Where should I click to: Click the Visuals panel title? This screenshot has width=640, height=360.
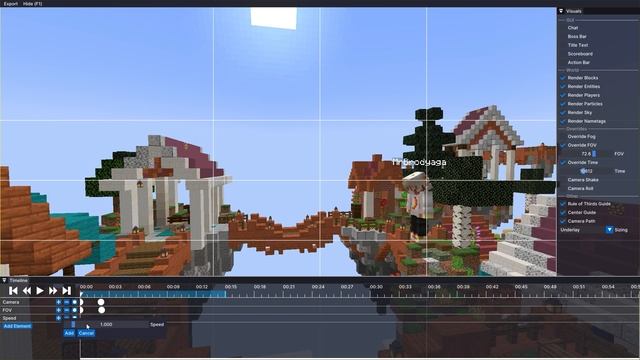pyautogui.click(x=574, y=11)
